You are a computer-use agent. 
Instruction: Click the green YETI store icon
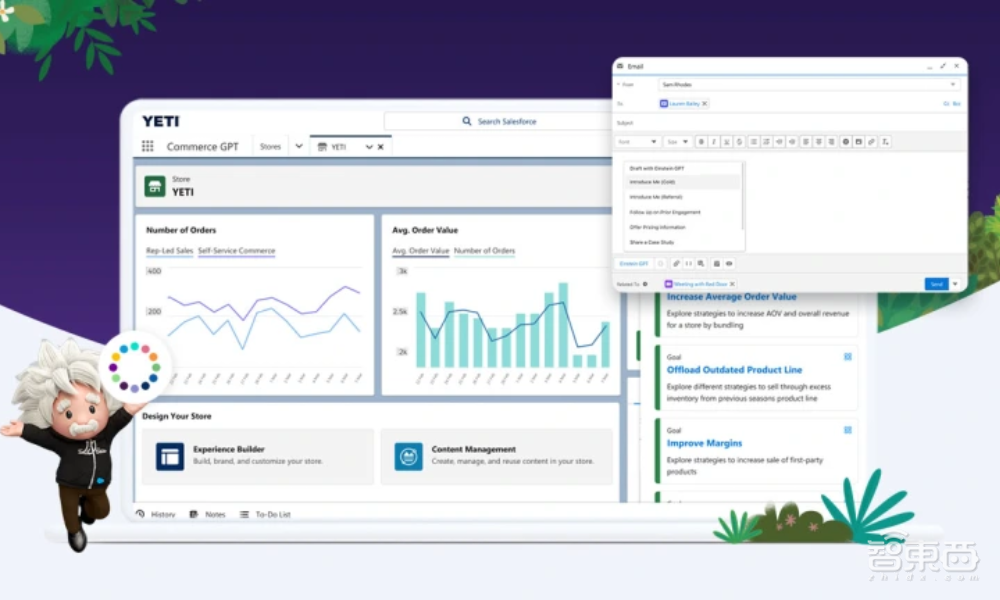pos(155,185)
